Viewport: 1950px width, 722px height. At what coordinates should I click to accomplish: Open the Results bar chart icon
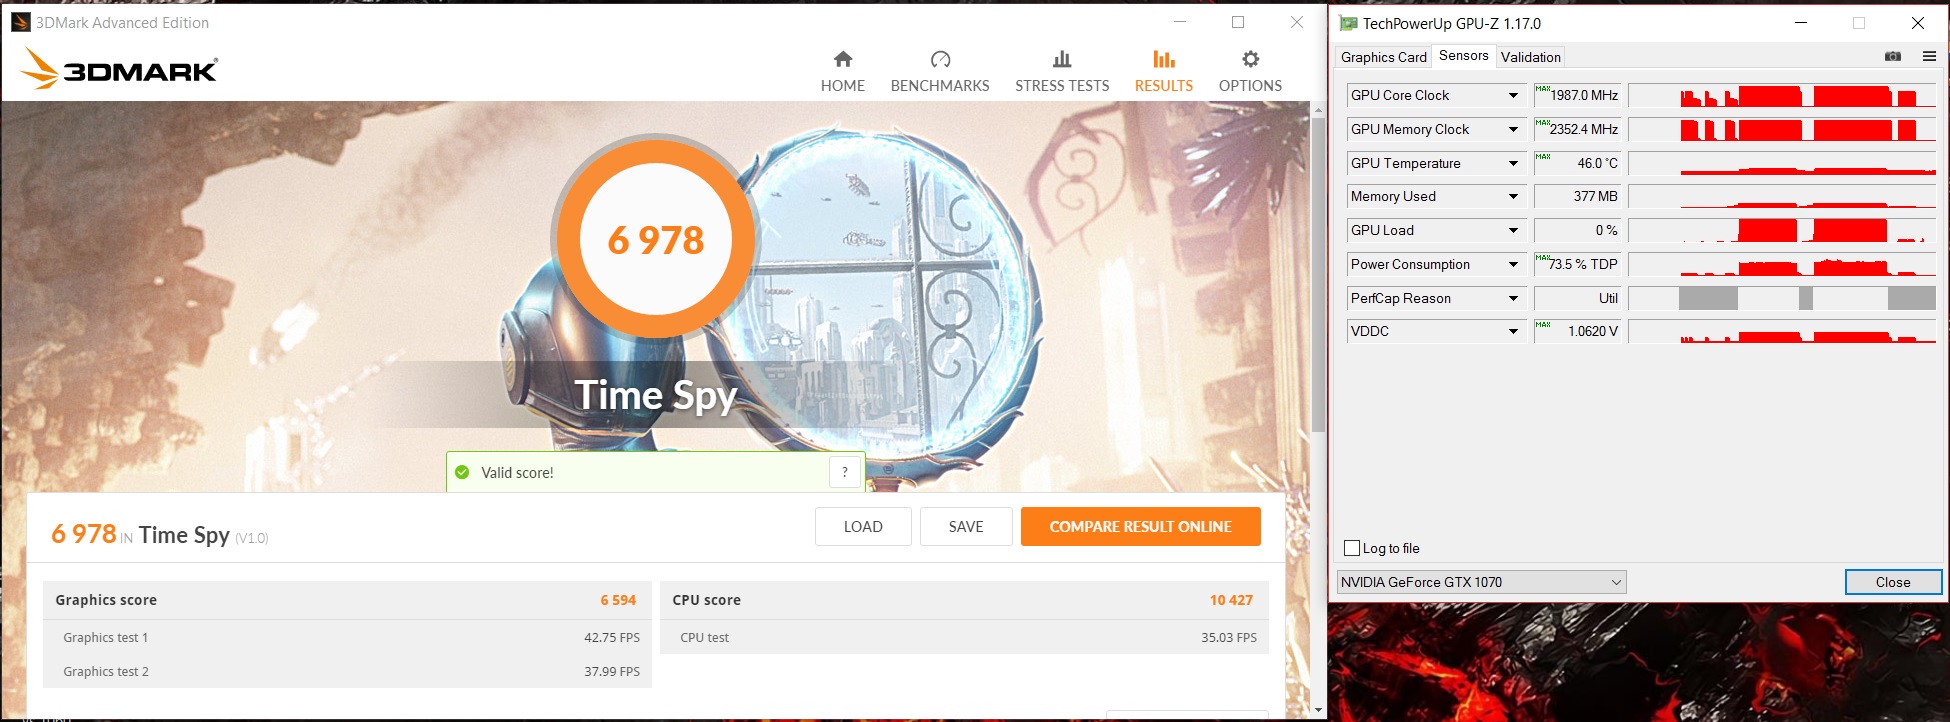point(1164,59)
